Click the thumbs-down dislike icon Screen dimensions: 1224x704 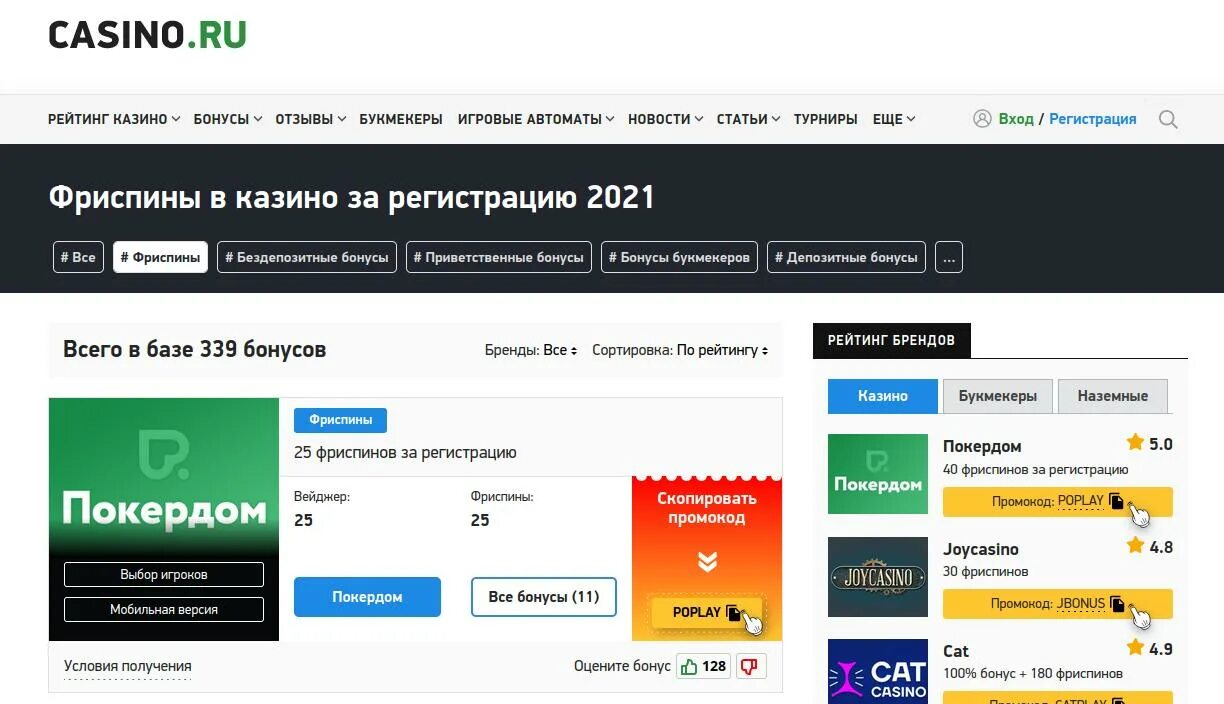751,666
